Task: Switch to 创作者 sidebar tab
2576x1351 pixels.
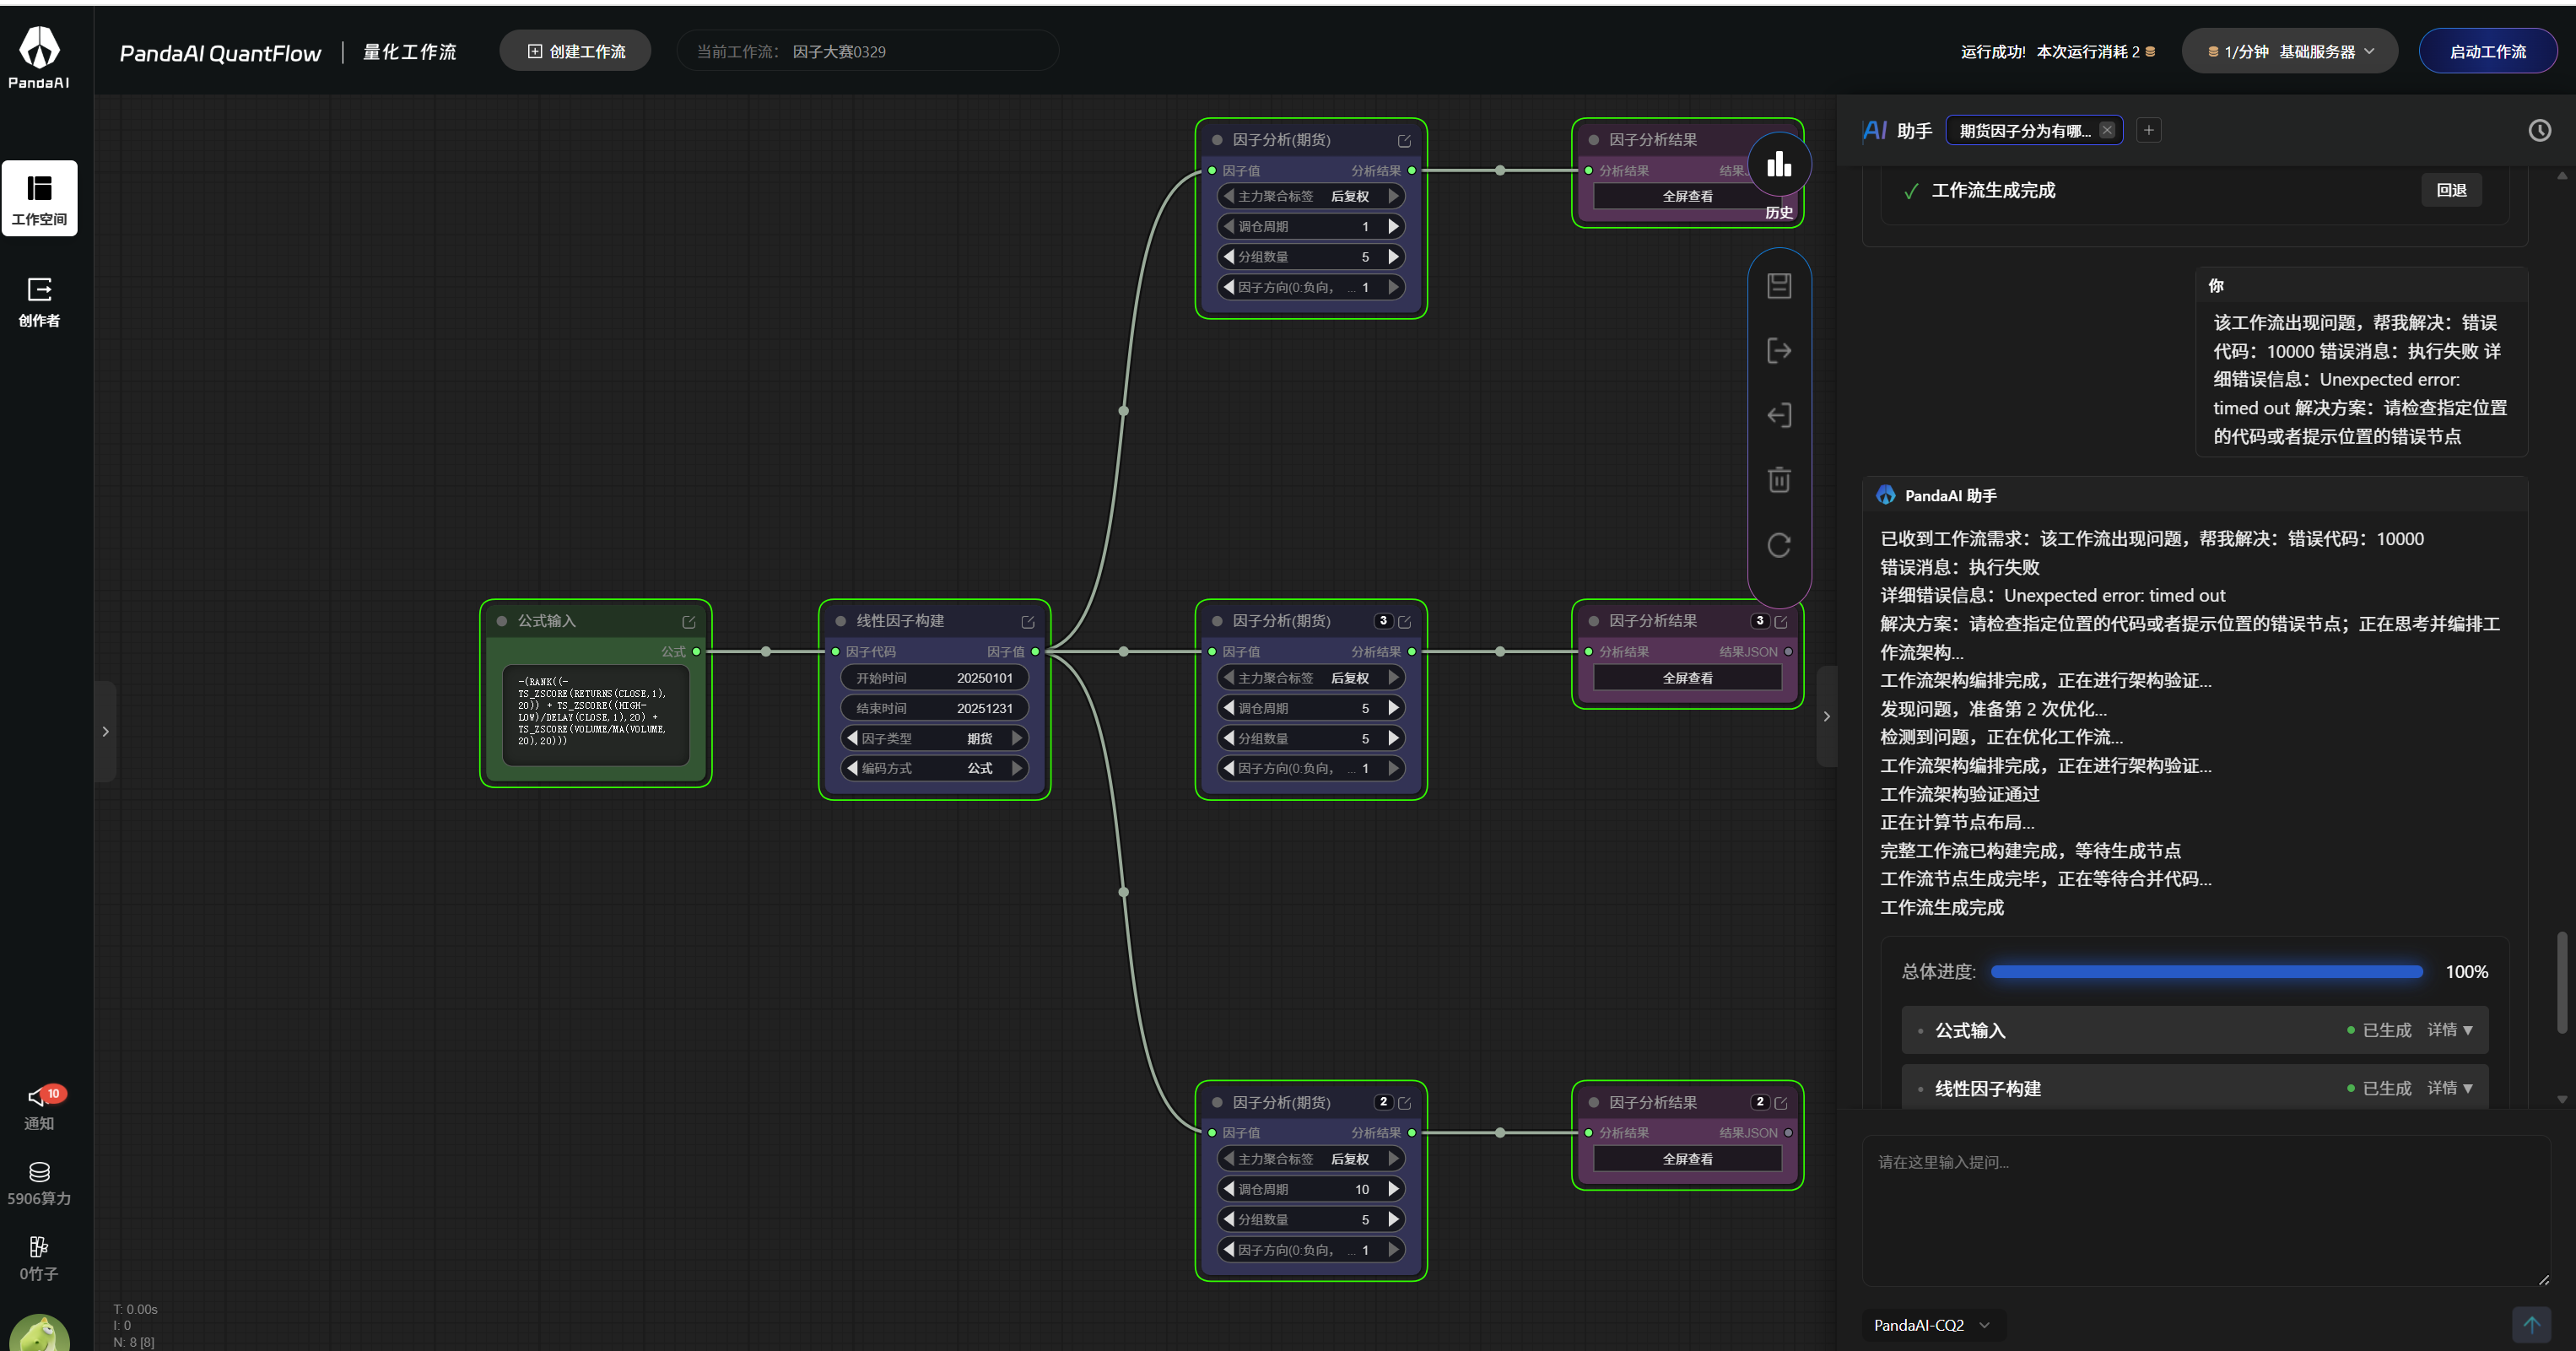Action: click(39, 302)
